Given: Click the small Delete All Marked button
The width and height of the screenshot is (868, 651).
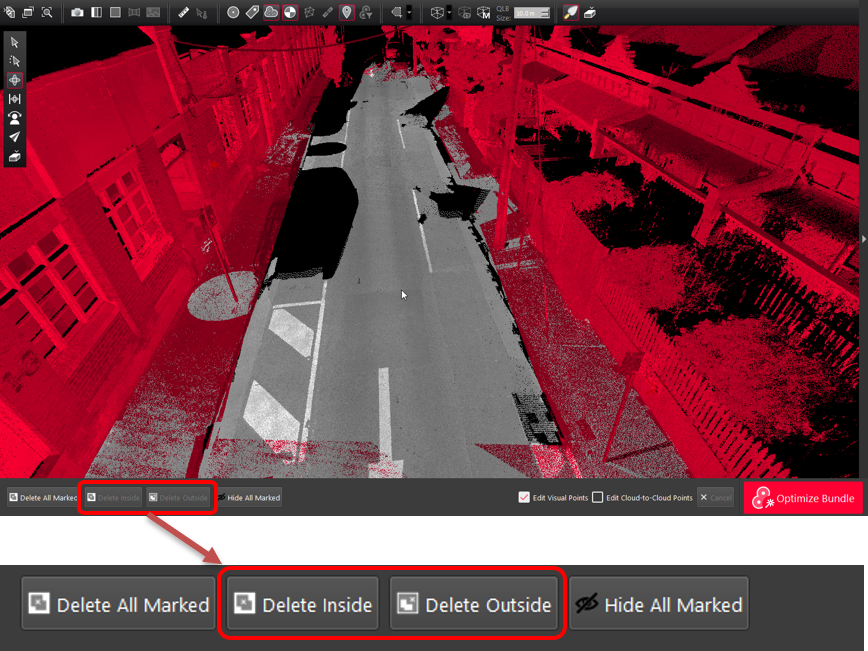Looking at the screenshot, I should tap(42, 498).
